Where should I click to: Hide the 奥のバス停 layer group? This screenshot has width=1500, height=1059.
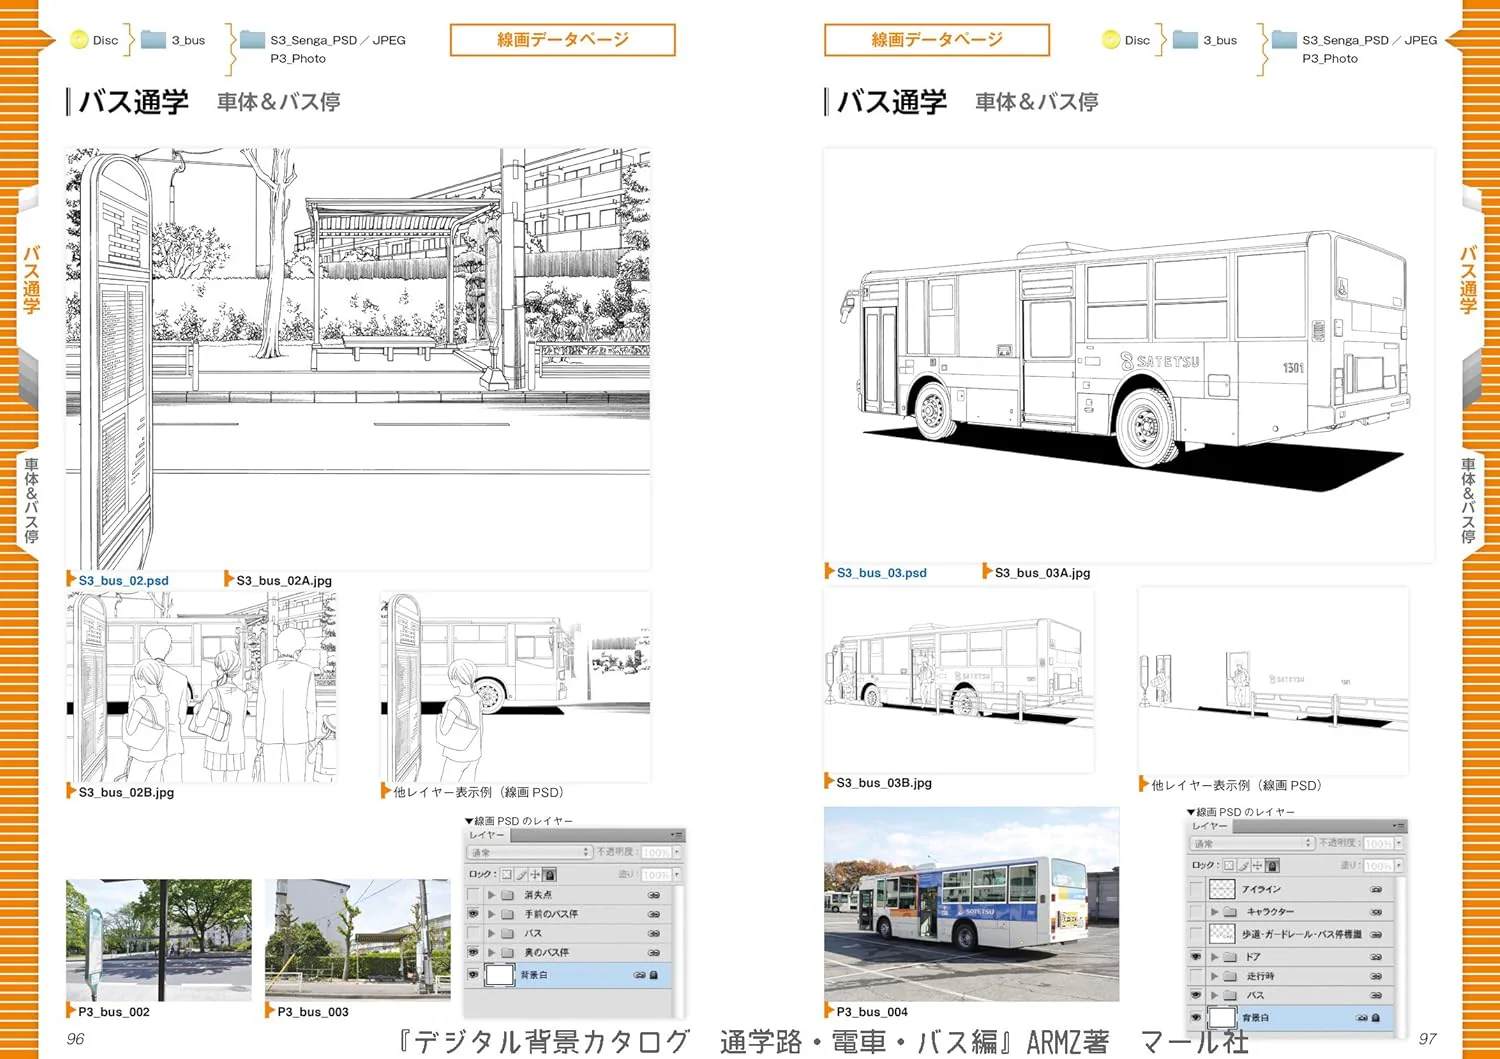click(x=473, y=952)
